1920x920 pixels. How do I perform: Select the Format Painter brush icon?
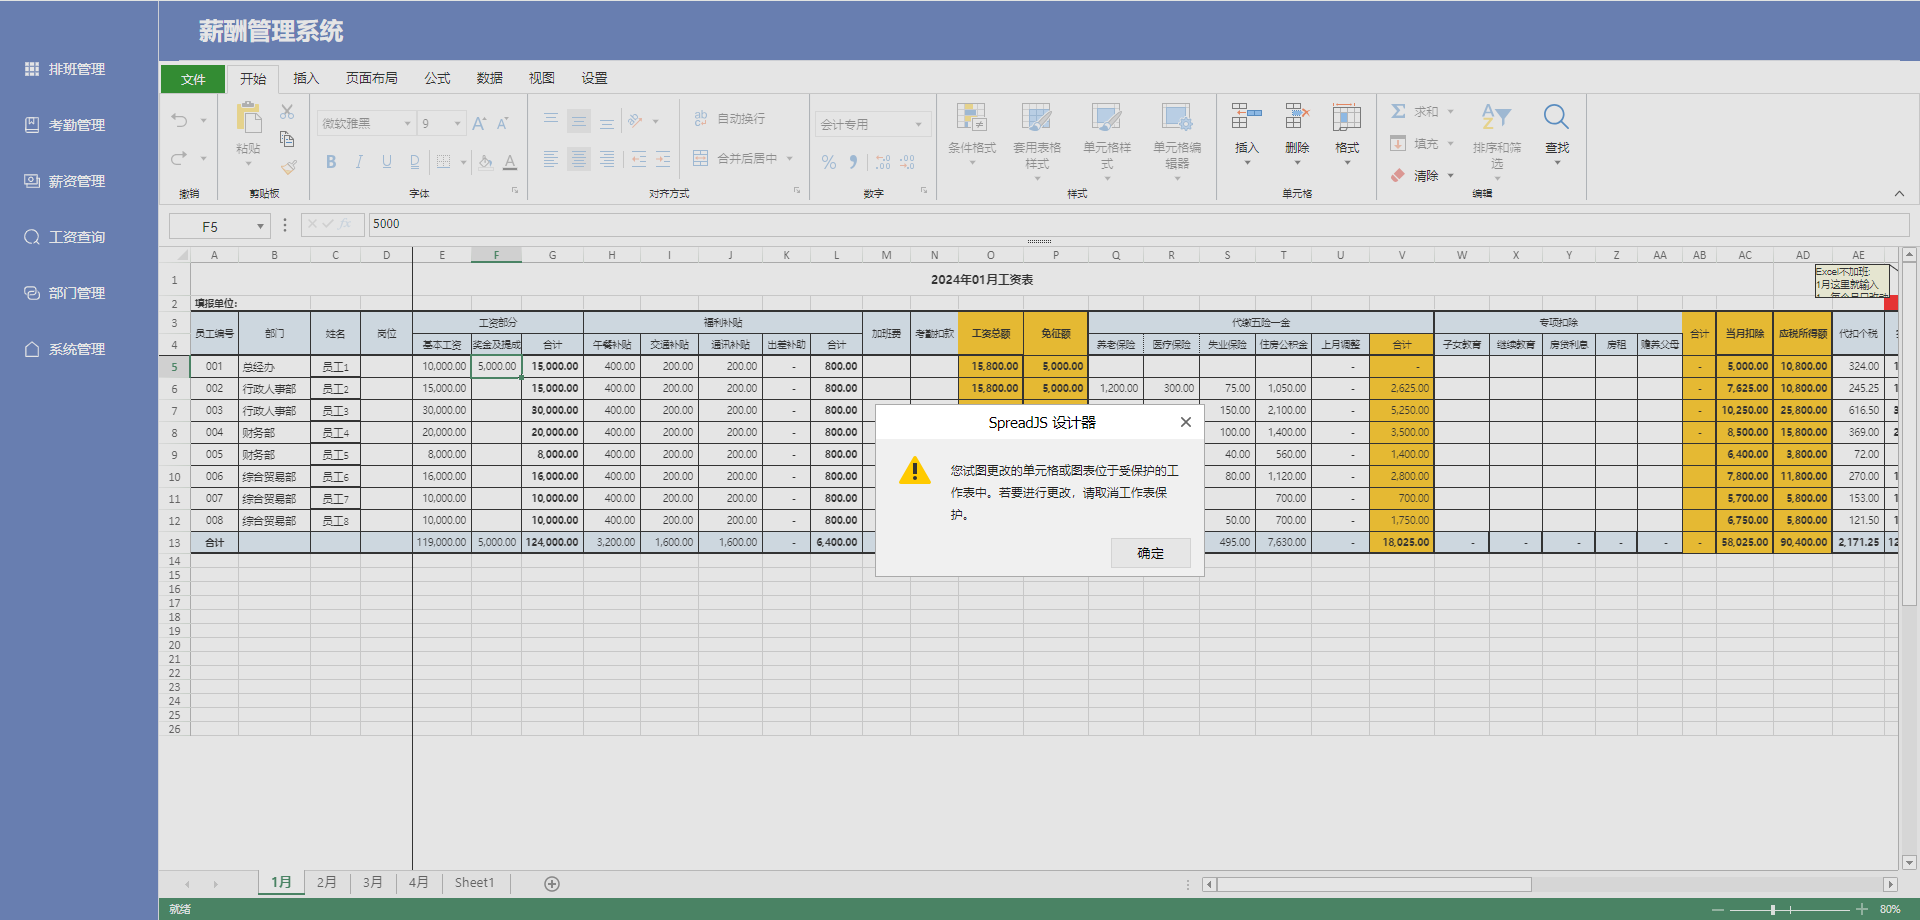click(288, 167)
